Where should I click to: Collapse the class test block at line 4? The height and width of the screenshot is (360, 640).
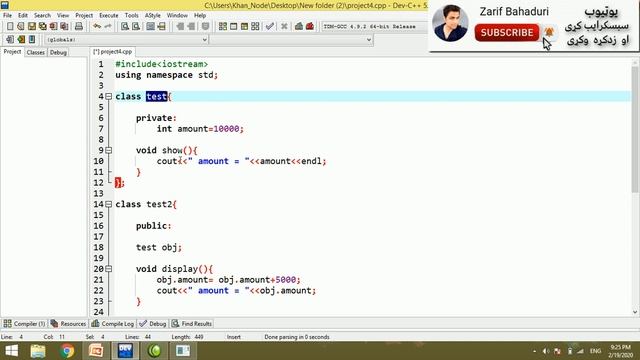pos(109,97)
